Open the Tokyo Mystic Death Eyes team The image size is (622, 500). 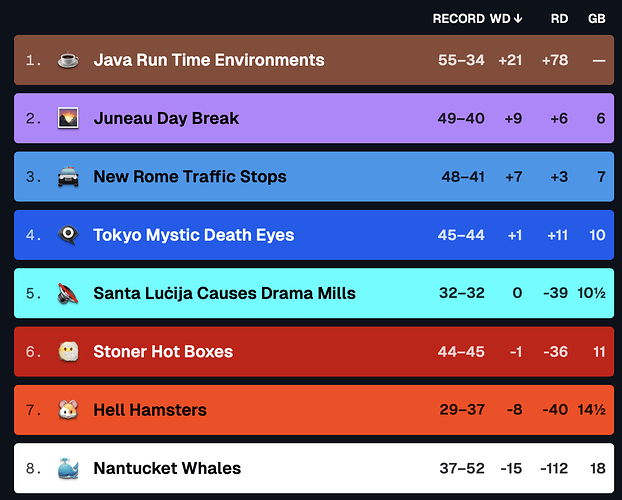tap(193, 235)
